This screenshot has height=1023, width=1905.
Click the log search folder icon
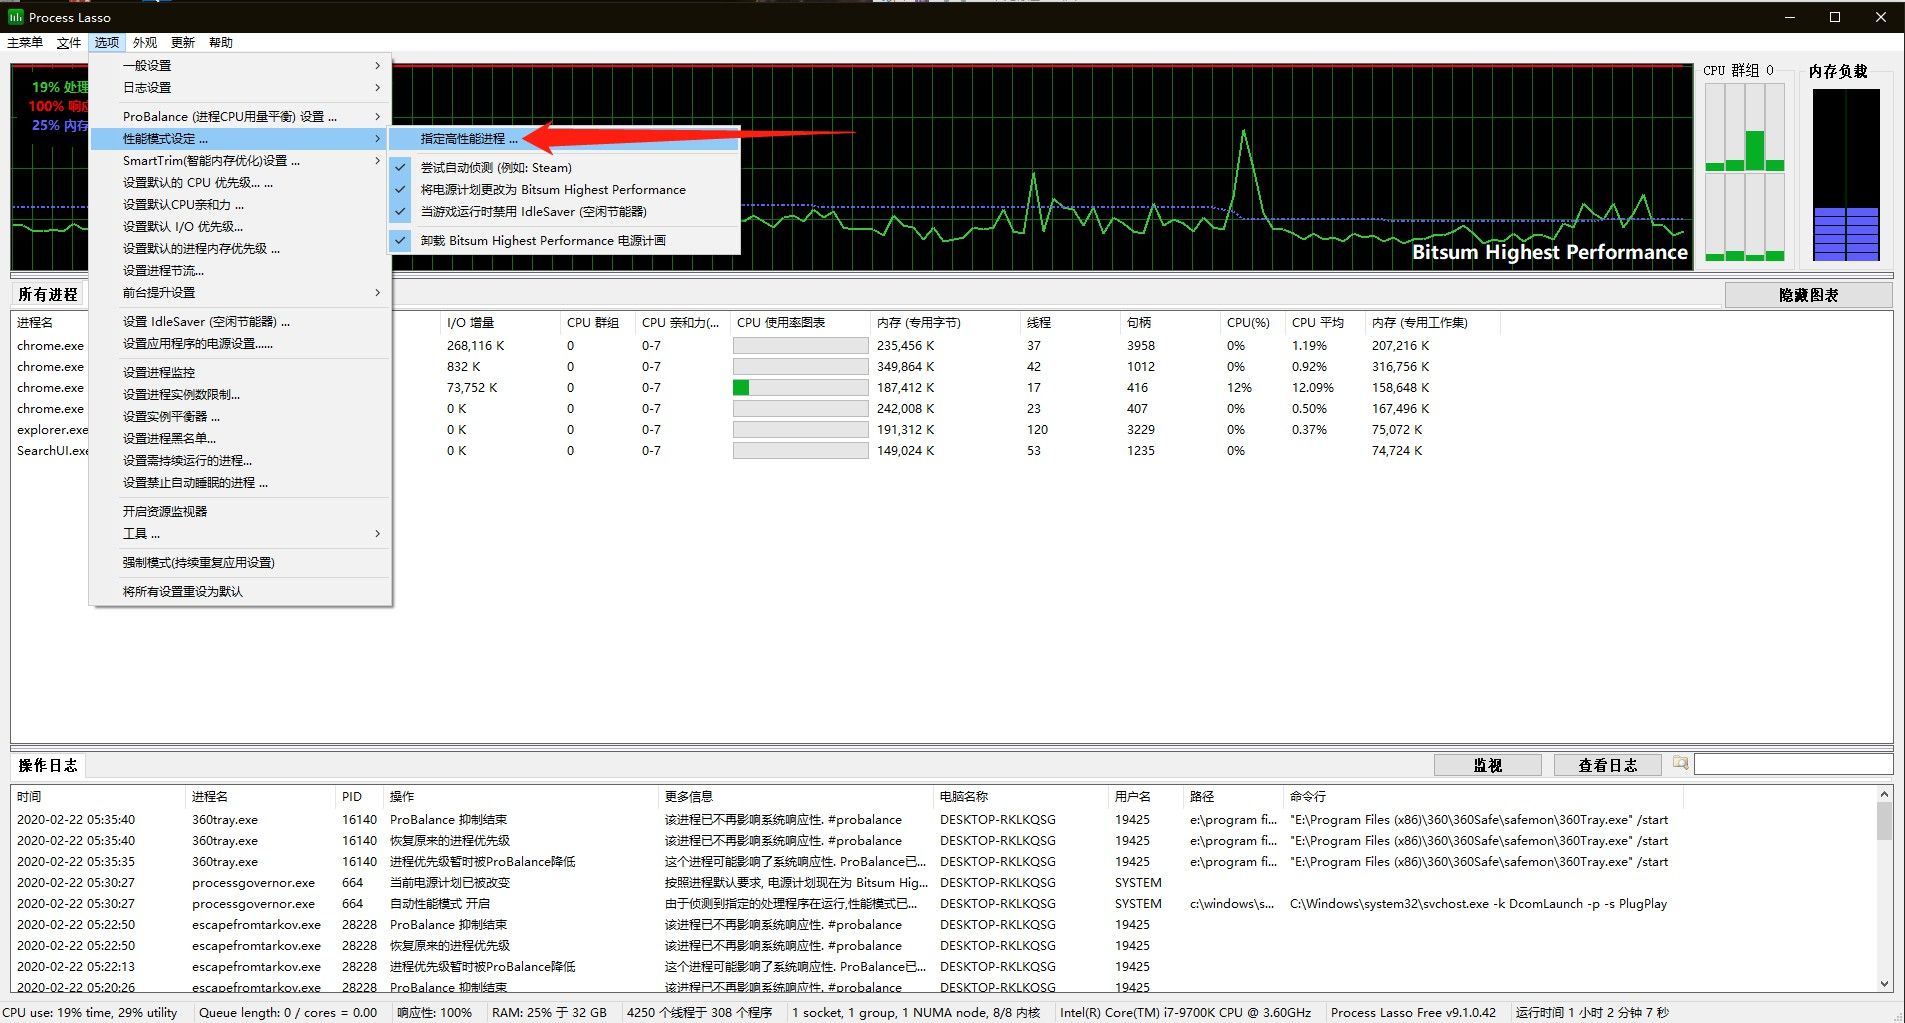[x=1681, y=764]
